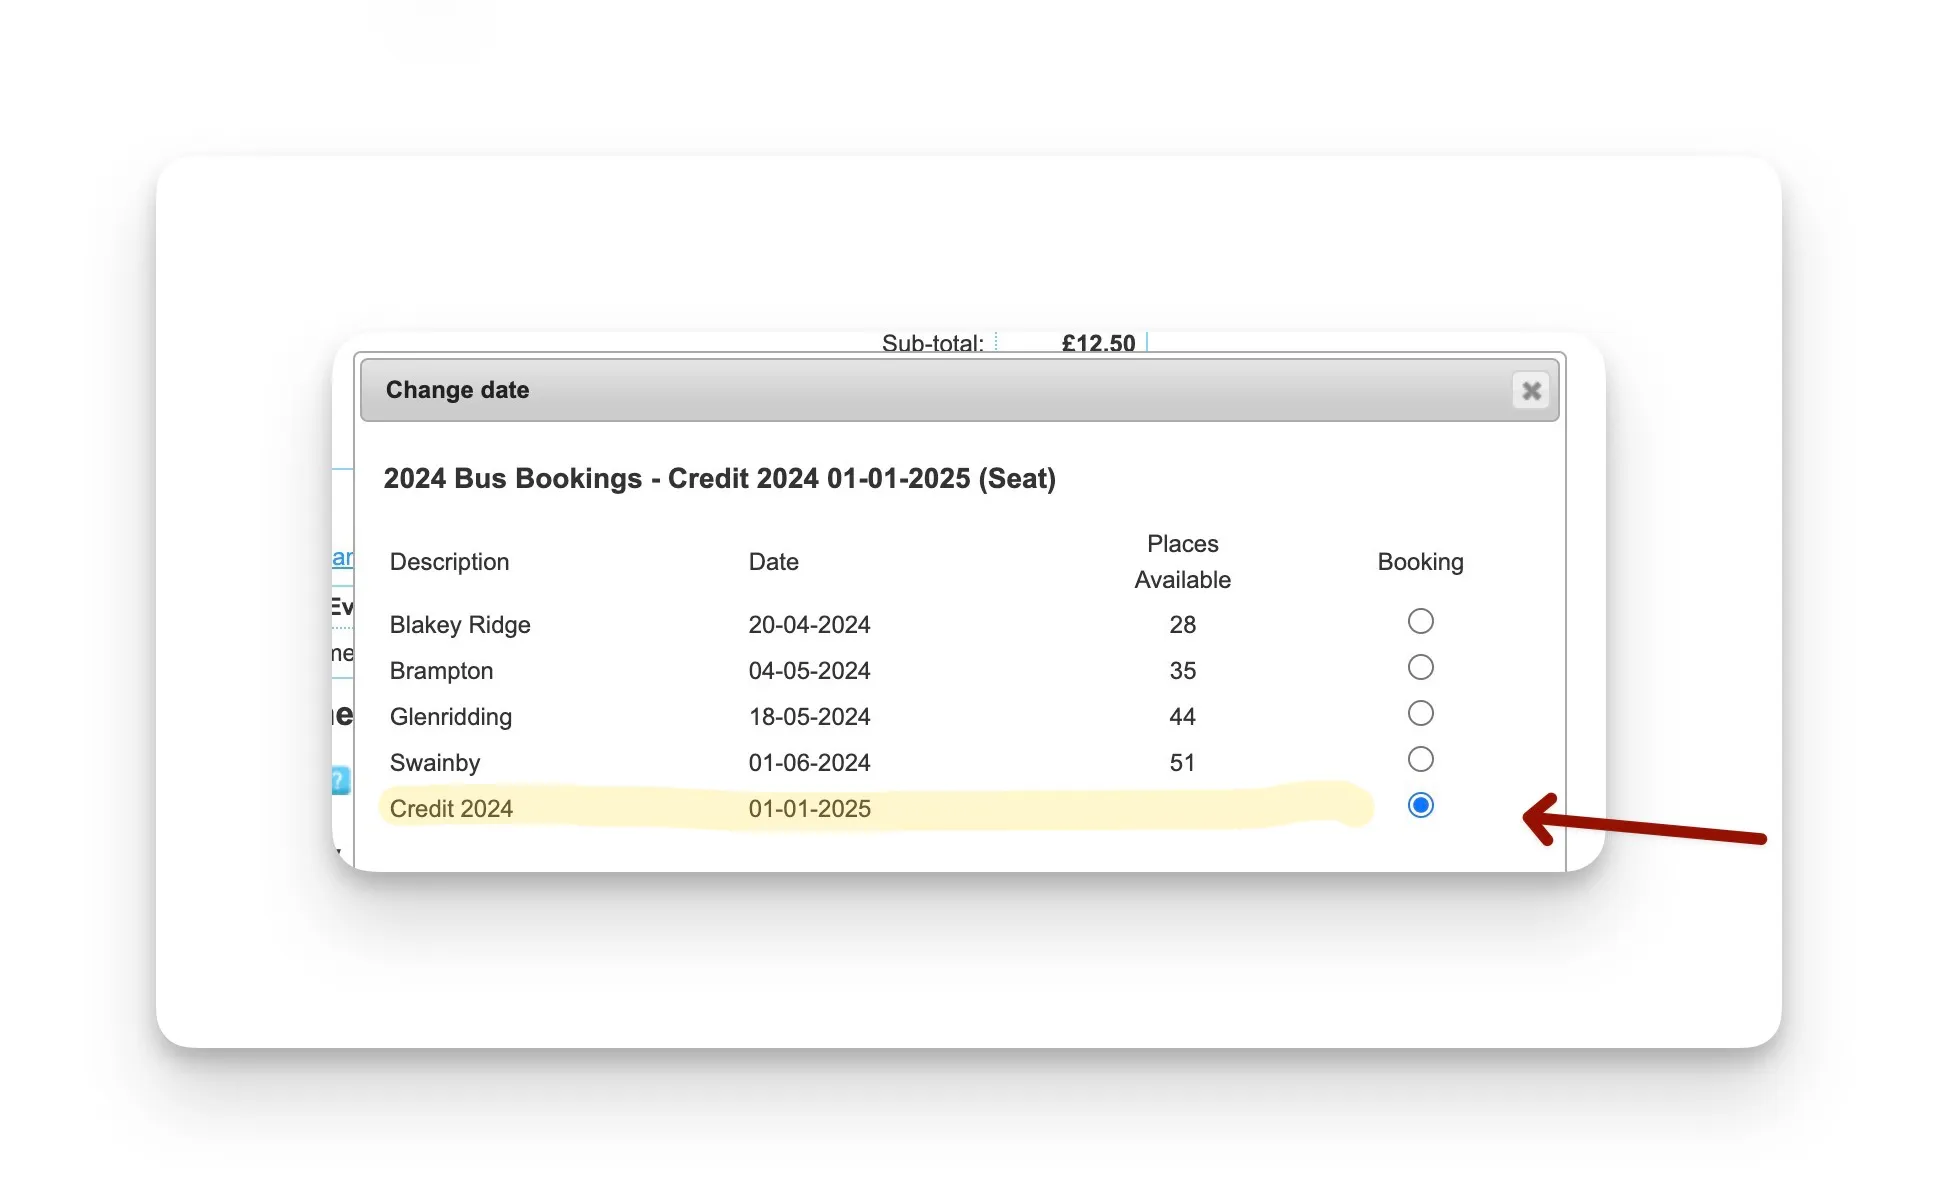1938x1204 pixels.
Task: Click the Places Available column header
Action: point(1182,562)
